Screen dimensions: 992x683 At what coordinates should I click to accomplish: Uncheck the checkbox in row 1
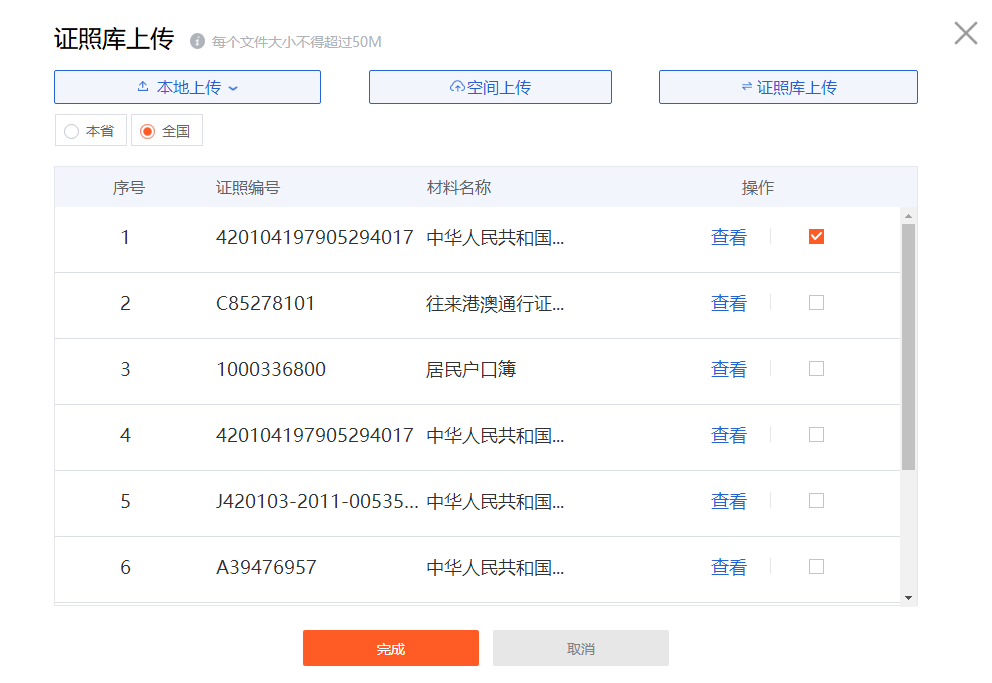click(816, 237)
